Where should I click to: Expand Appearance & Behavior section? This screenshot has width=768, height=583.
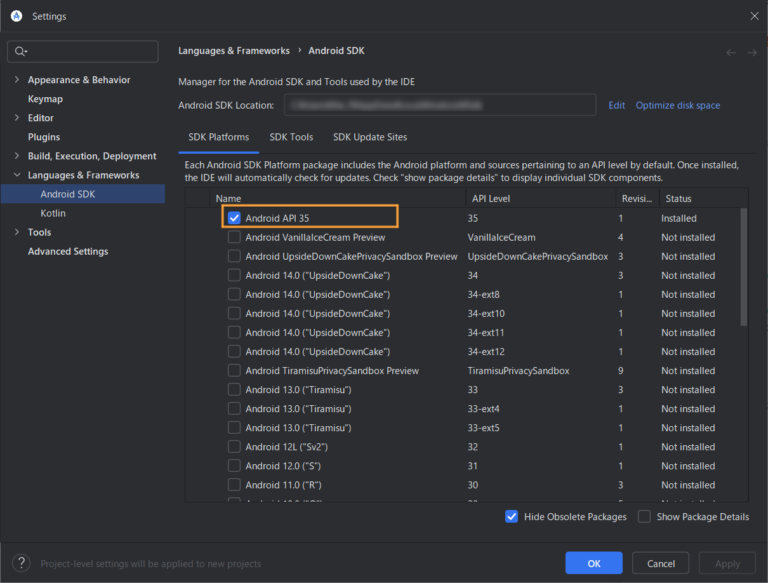[17, 80]
